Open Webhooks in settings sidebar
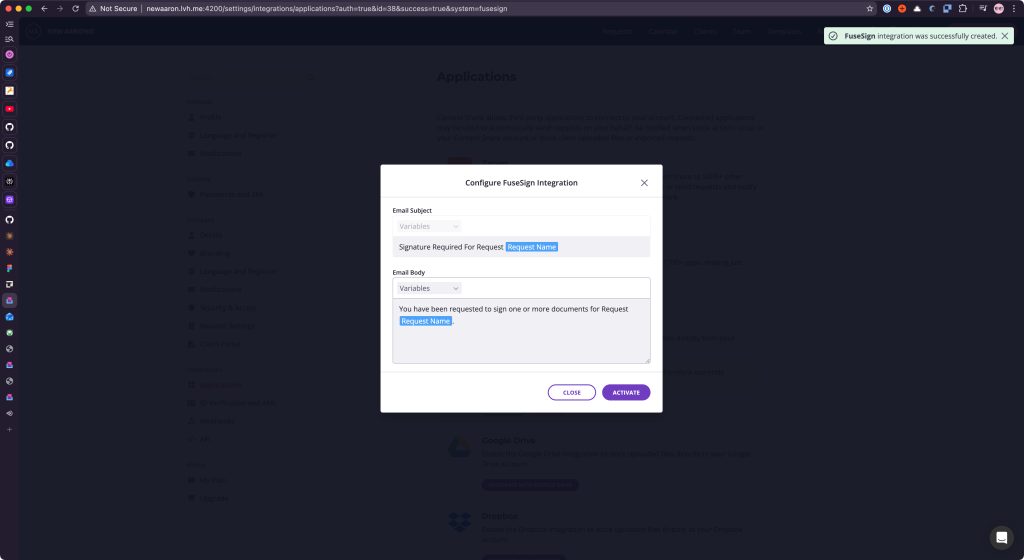Viewport: 1024px width, 560px height. coord(217,421)
